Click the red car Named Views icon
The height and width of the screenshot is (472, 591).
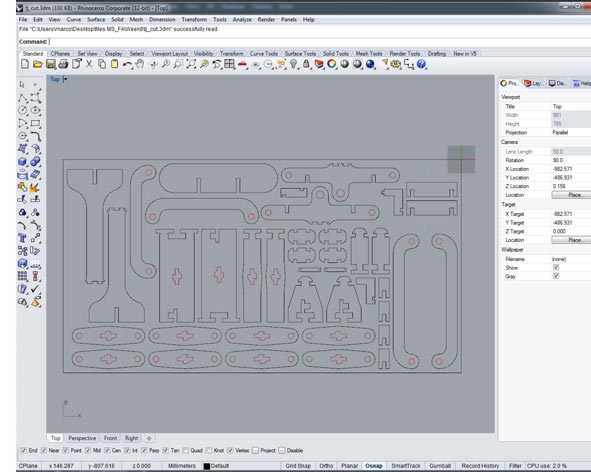point(242,64)
